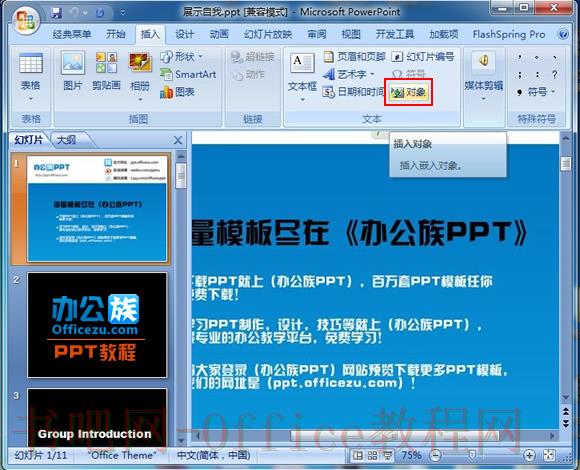Expand the 媒体剪辑 dropdown arrow
This screenshot has height=470, width=580.
(x=484, y=99)
